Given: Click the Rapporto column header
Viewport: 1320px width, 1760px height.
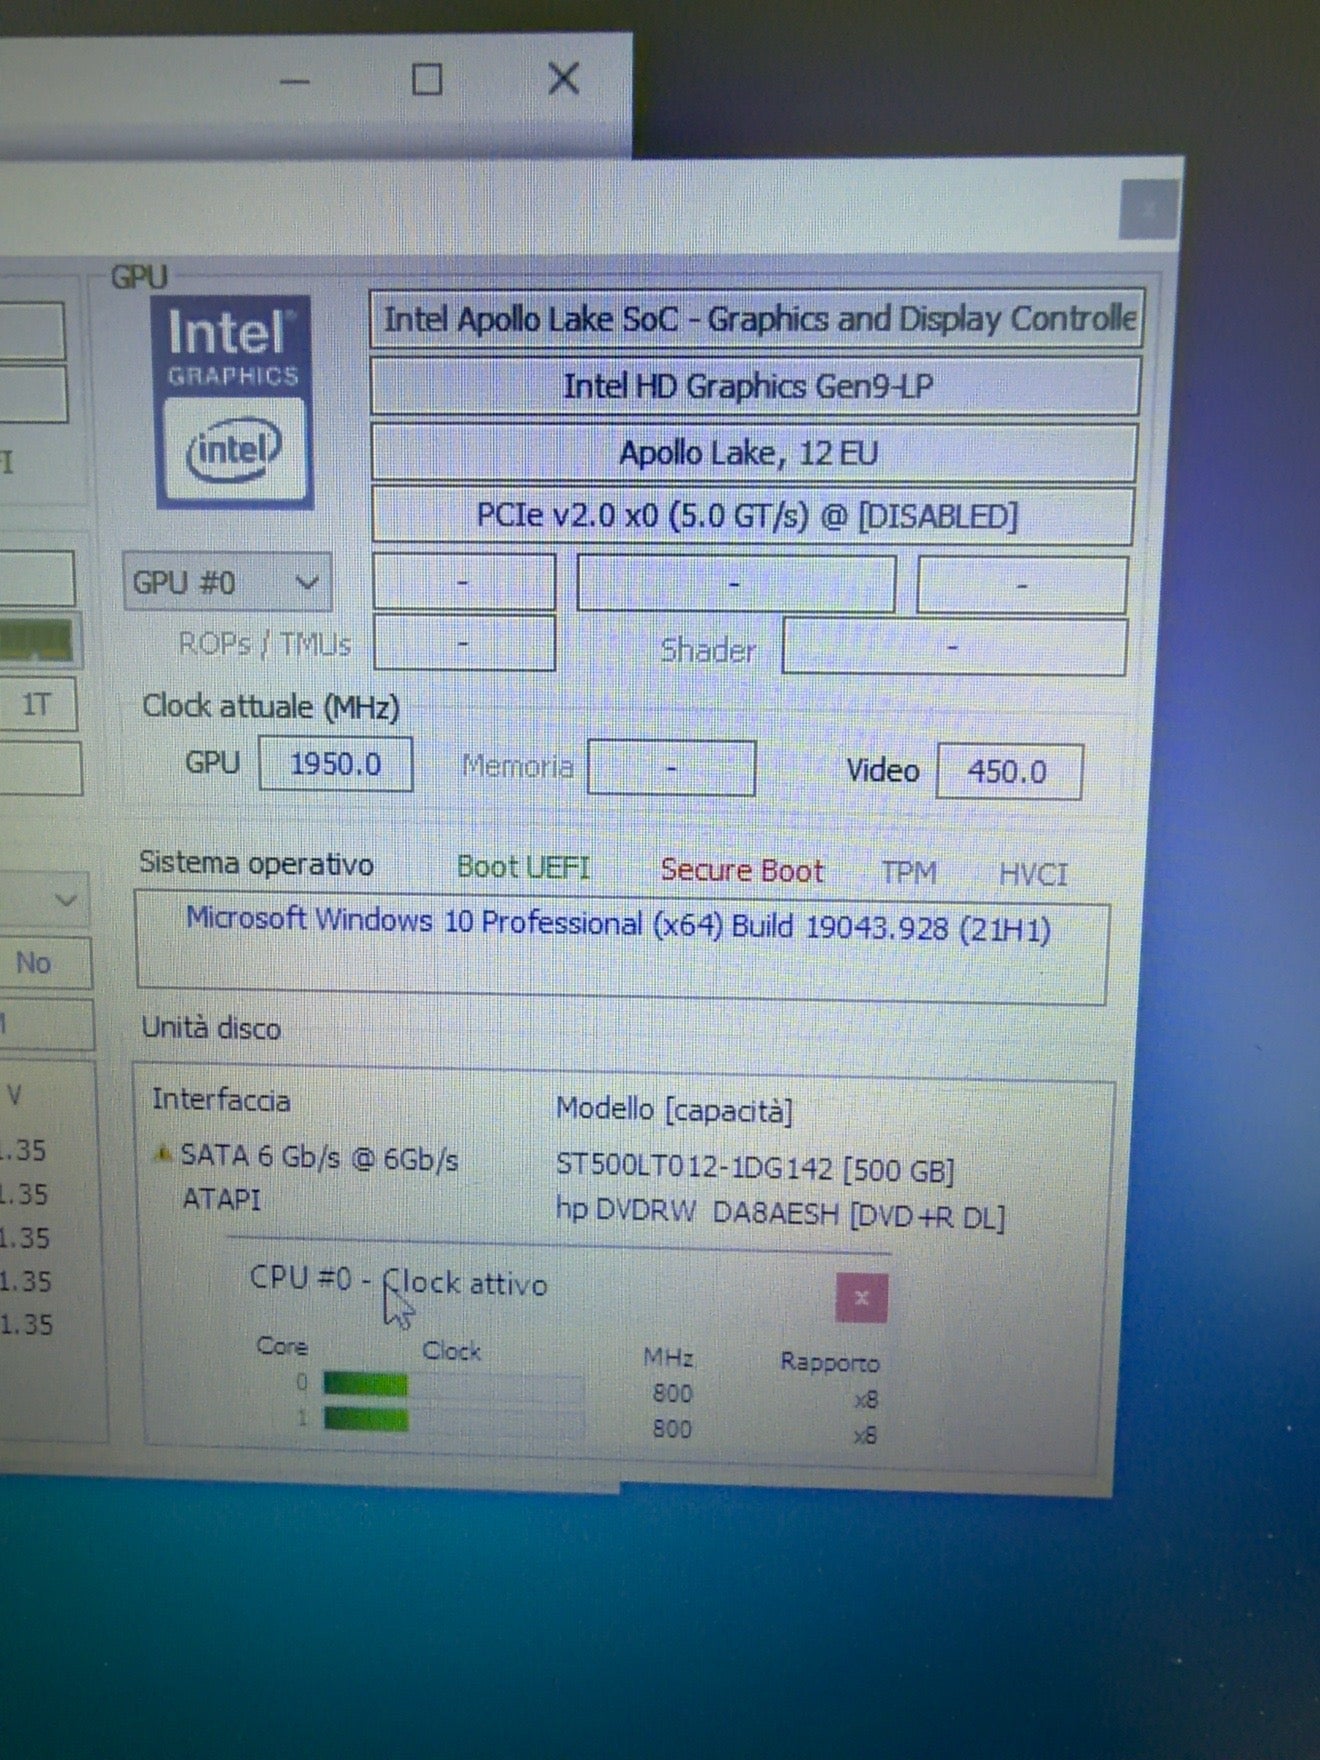Looking at the screenshot, I should (830, 1362).
